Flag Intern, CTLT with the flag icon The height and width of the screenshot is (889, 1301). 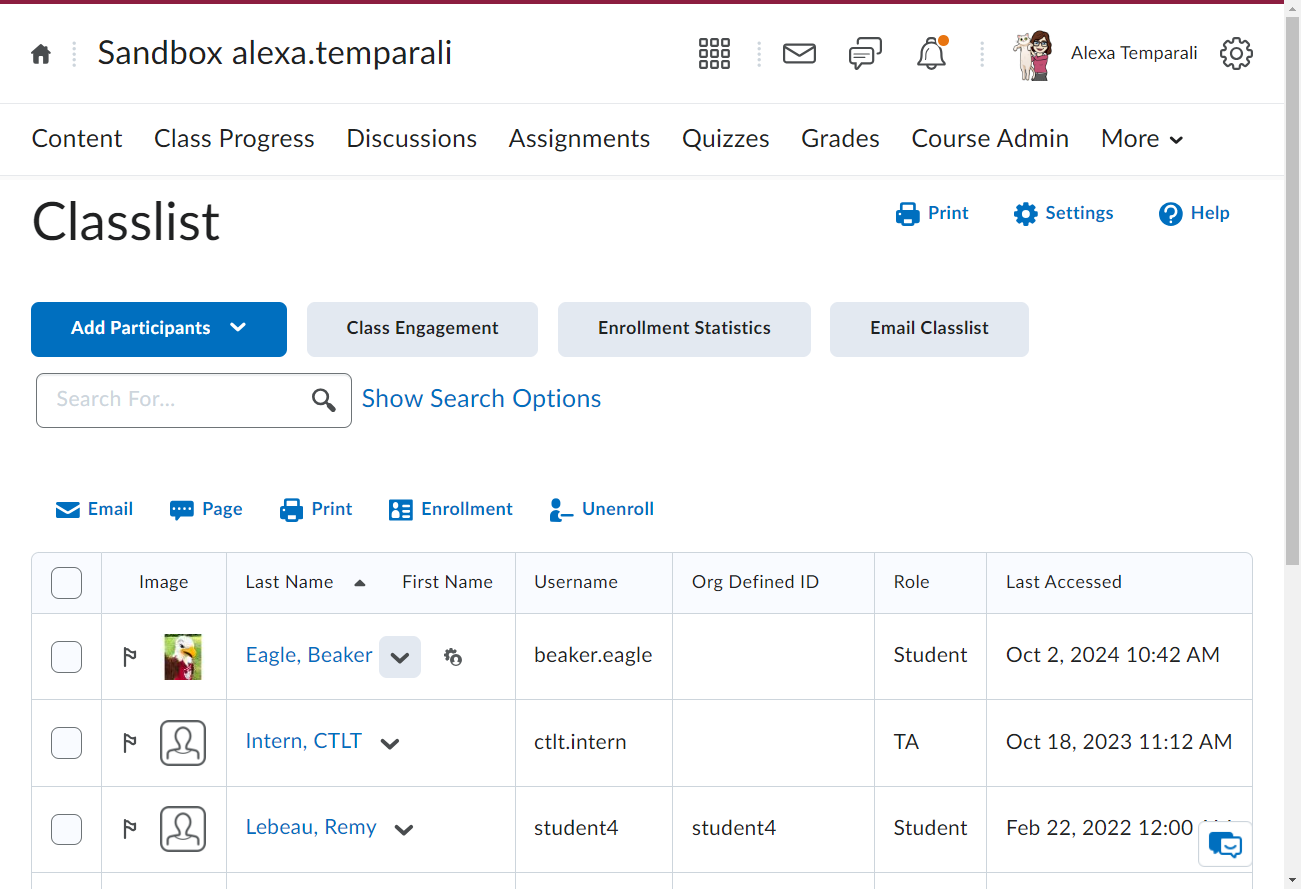130,743
